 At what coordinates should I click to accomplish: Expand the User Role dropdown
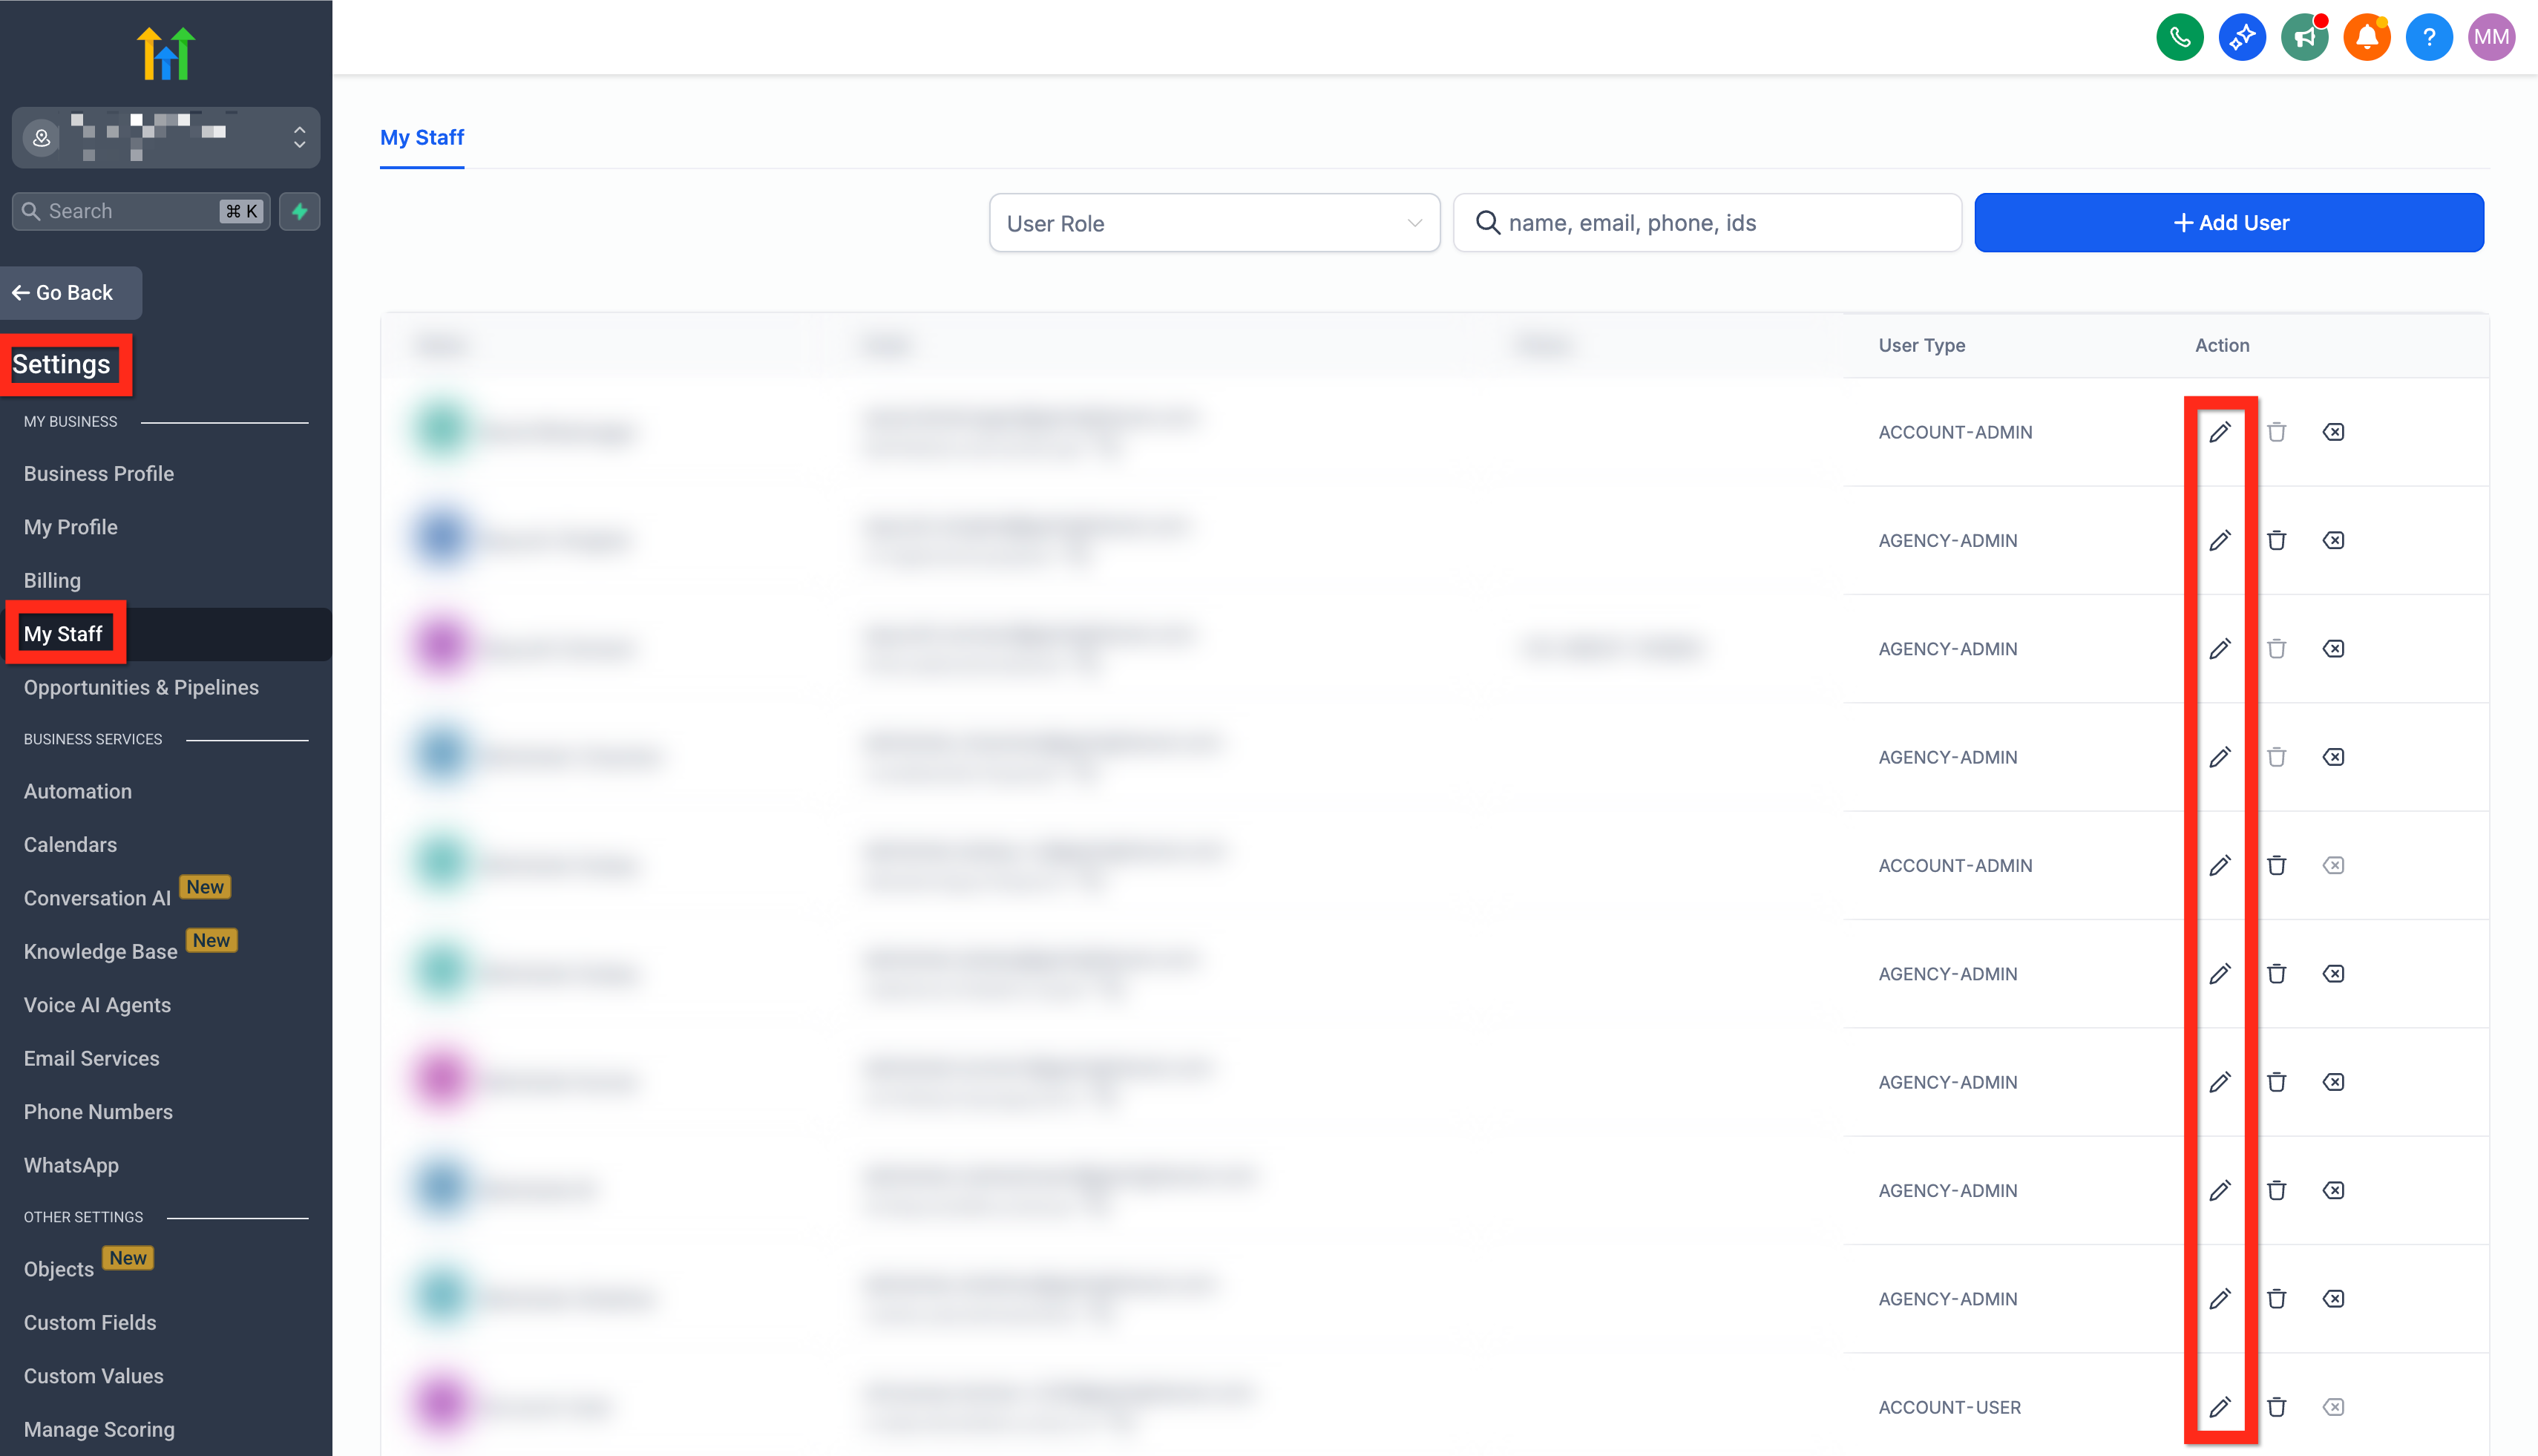point(1213,223)
